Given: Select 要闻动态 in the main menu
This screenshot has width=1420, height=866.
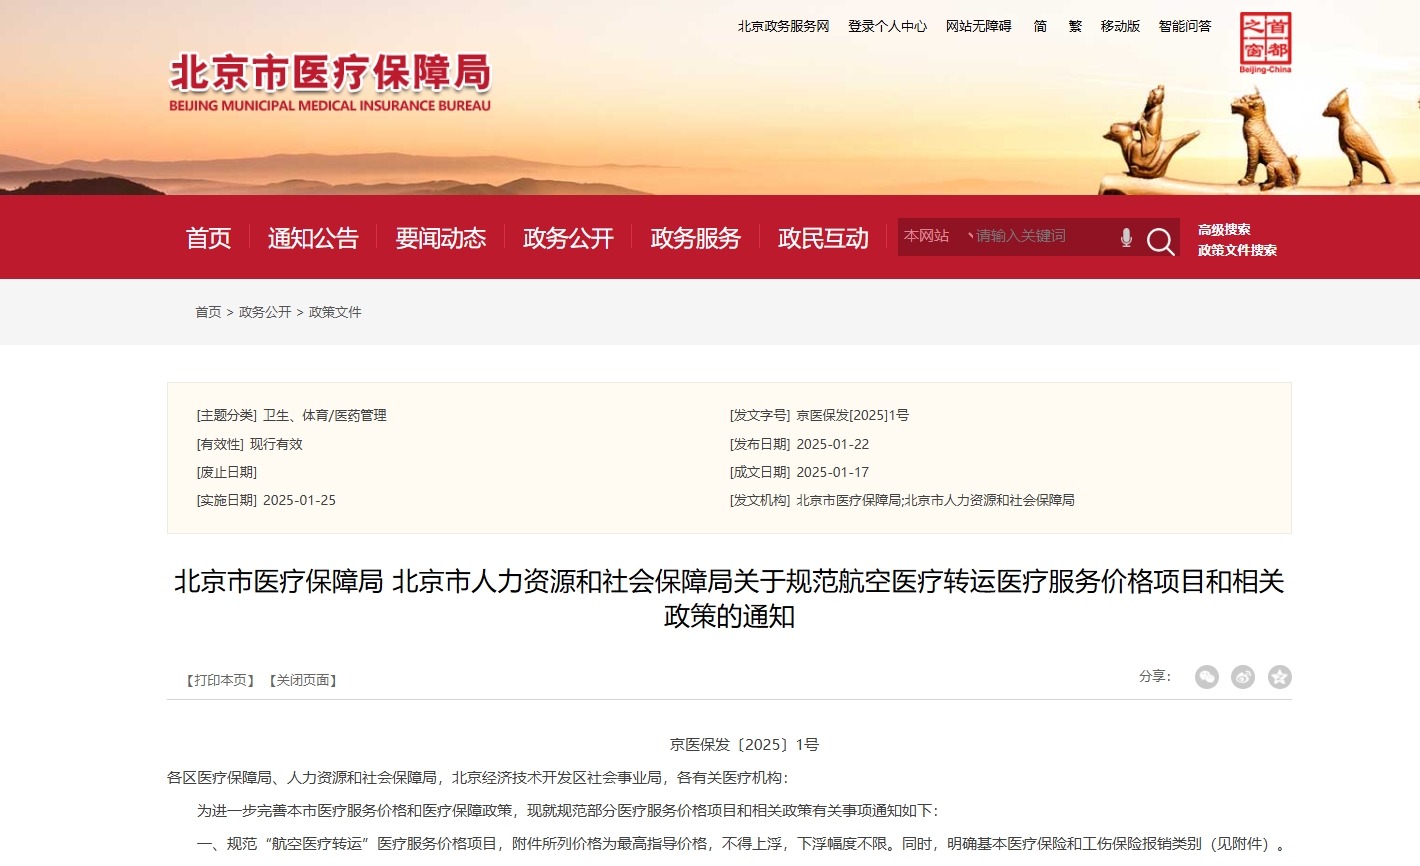Looking at the screenshot, I should [440, 238].
